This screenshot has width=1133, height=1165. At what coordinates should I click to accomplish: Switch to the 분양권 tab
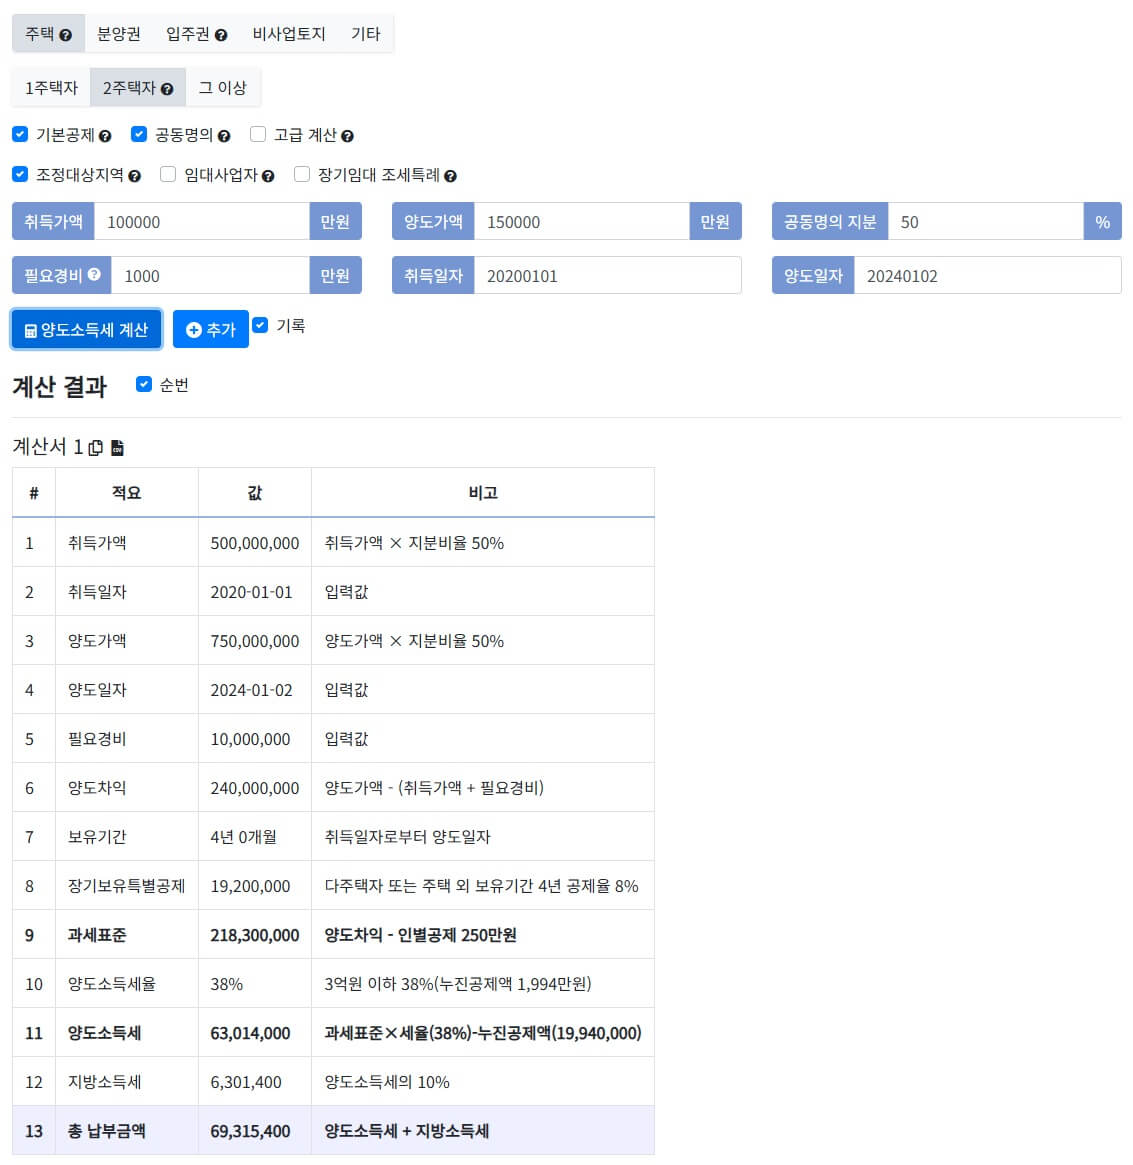118,33
